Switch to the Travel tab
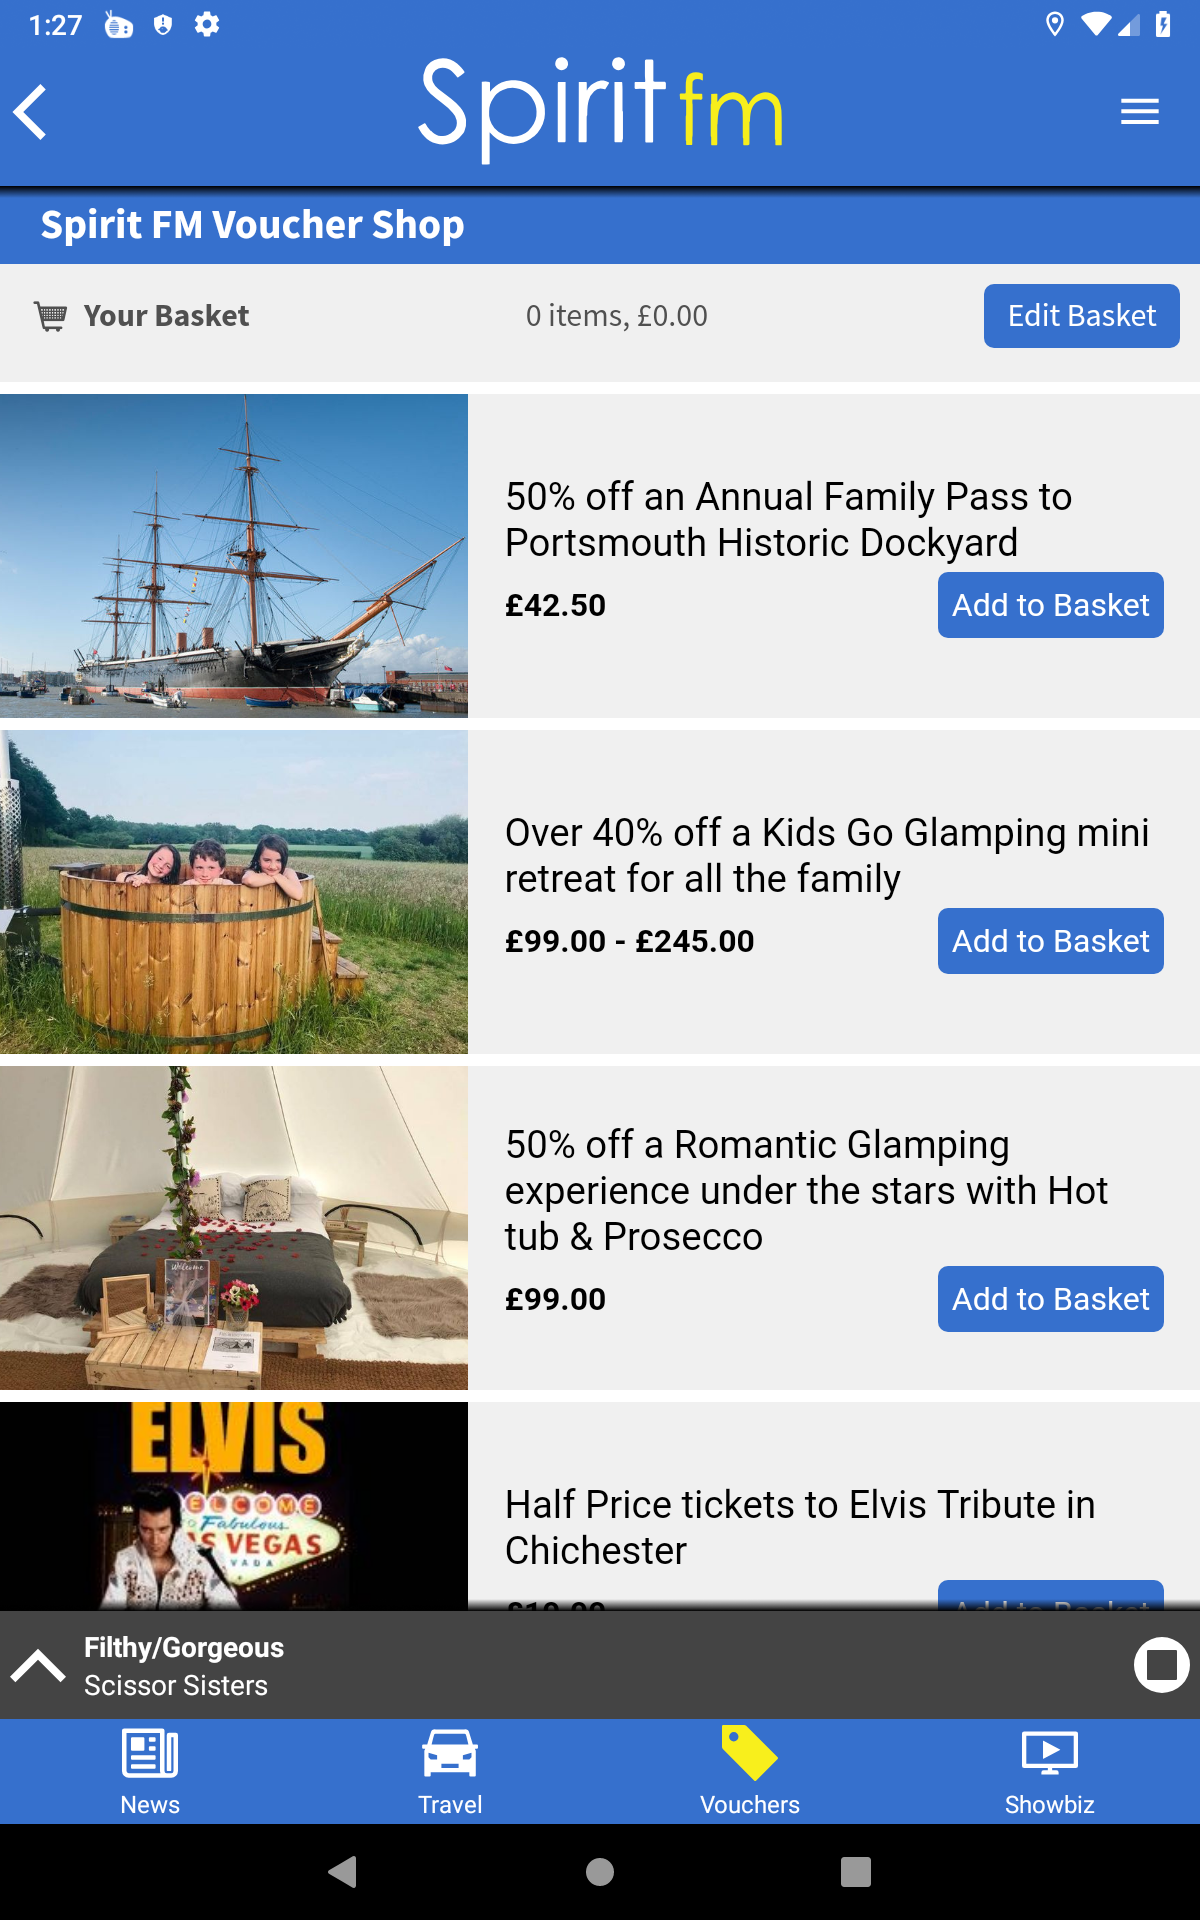This screenshot has height=1920, width=1200. point(450,1771)
